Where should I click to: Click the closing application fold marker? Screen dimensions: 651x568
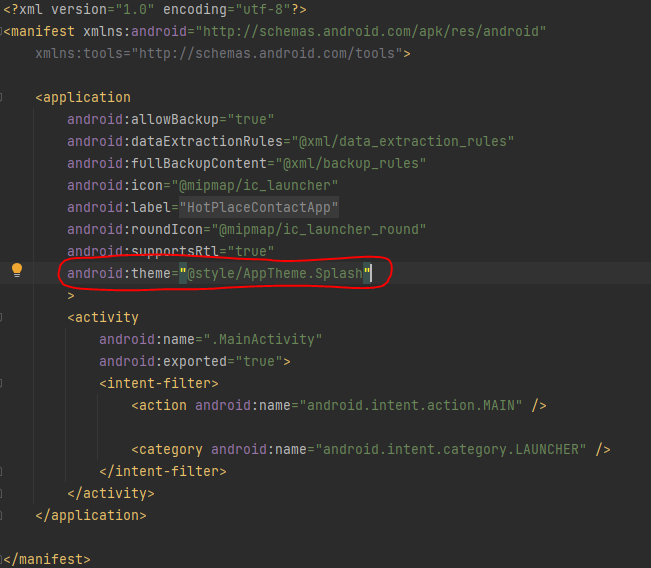pyautogui.click(x=1, y=515)
